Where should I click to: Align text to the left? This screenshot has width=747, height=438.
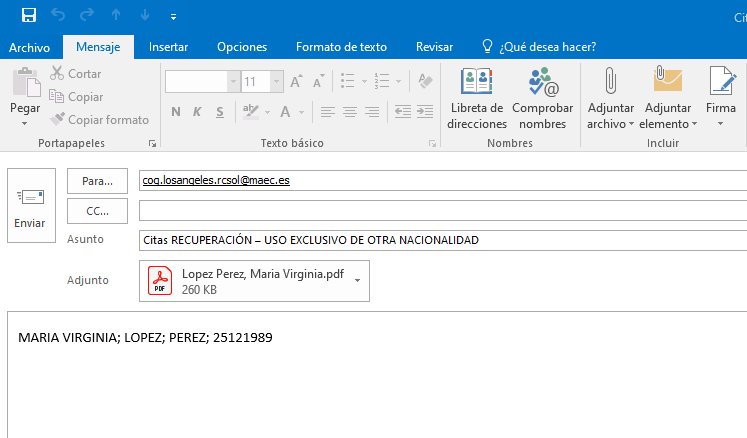coord(328,112)
